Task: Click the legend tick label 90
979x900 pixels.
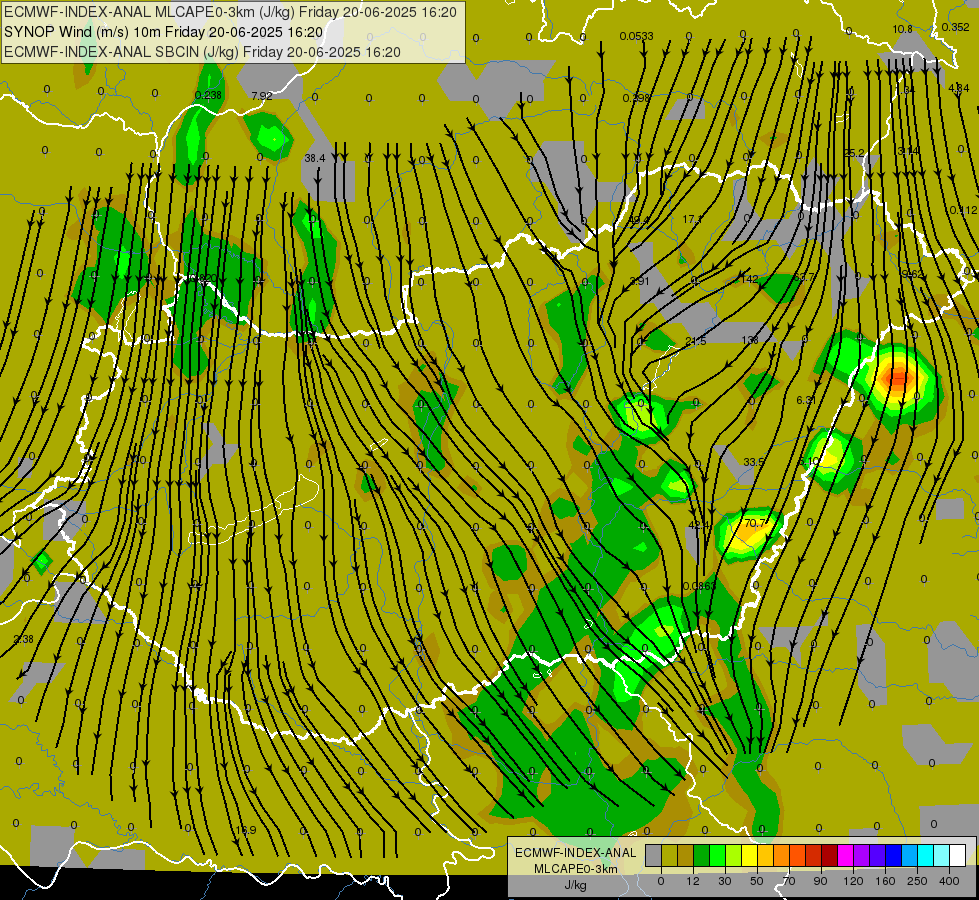Action: click(x=821, y=881)
